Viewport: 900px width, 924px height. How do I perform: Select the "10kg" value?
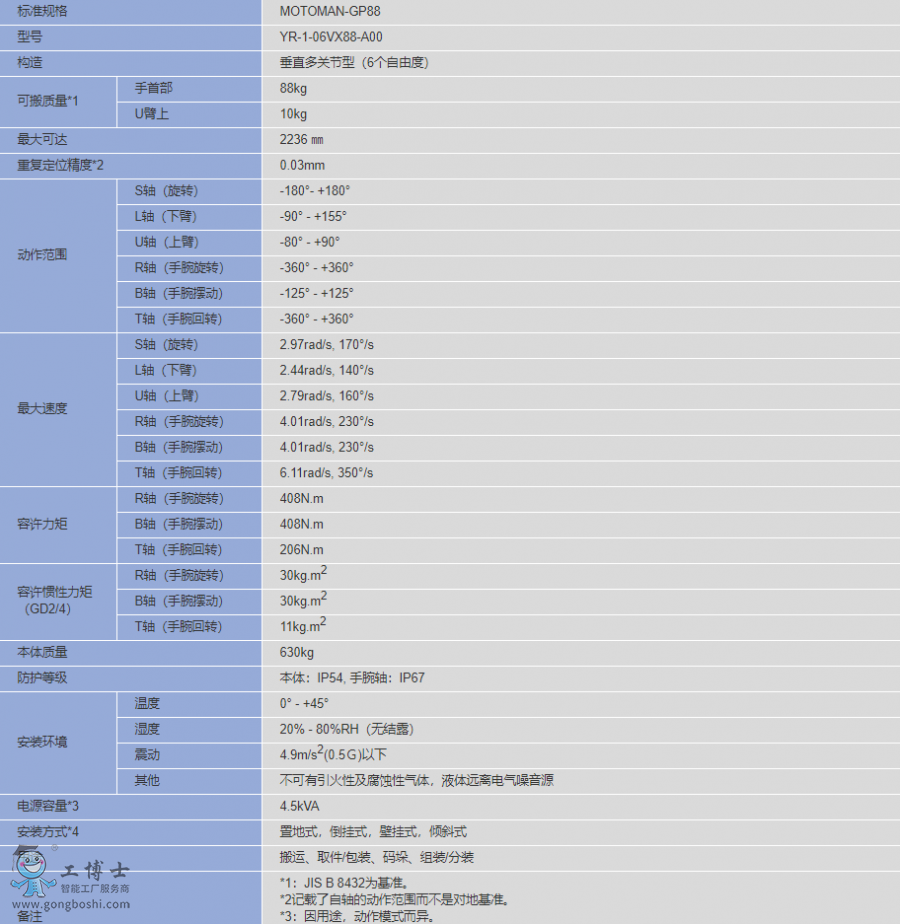pos(294,114)
